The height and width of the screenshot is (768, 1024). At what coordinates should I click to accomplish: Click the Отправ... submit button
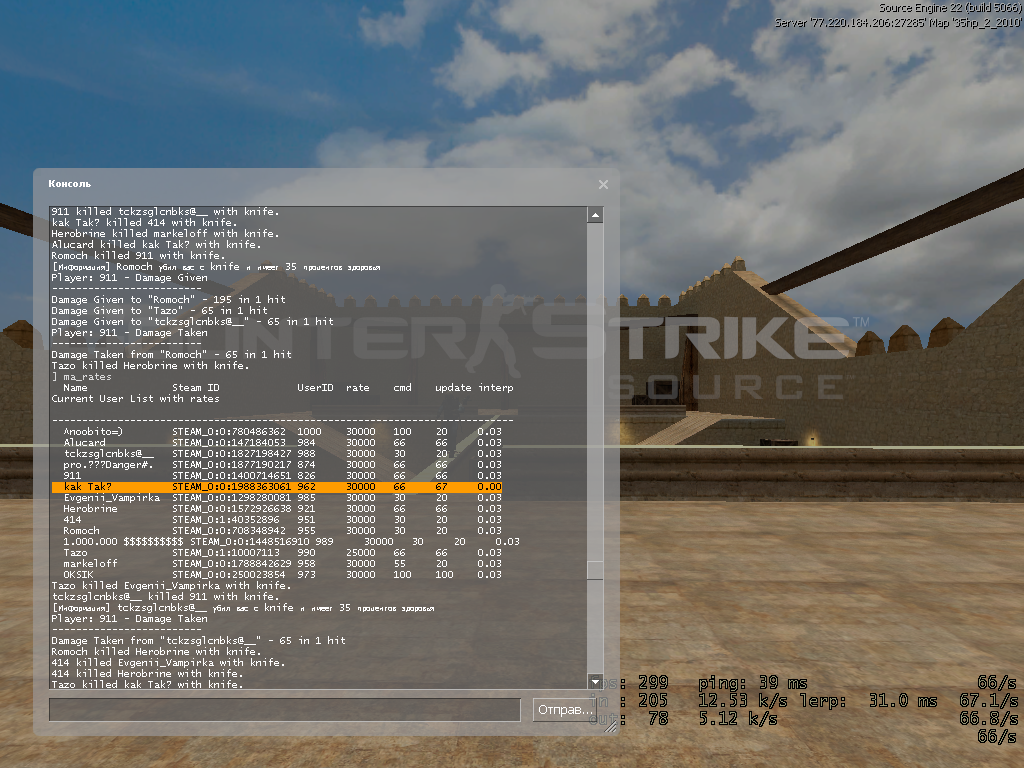564,709
